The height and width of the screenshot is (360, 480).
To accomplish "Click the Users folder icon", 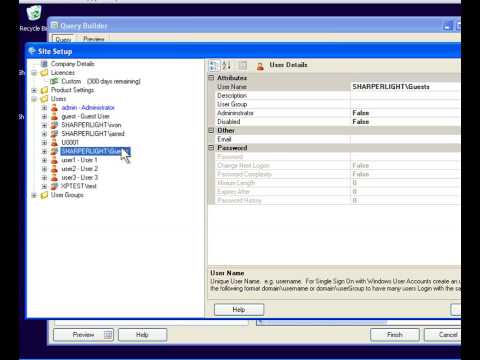I will tap(44, 99).
